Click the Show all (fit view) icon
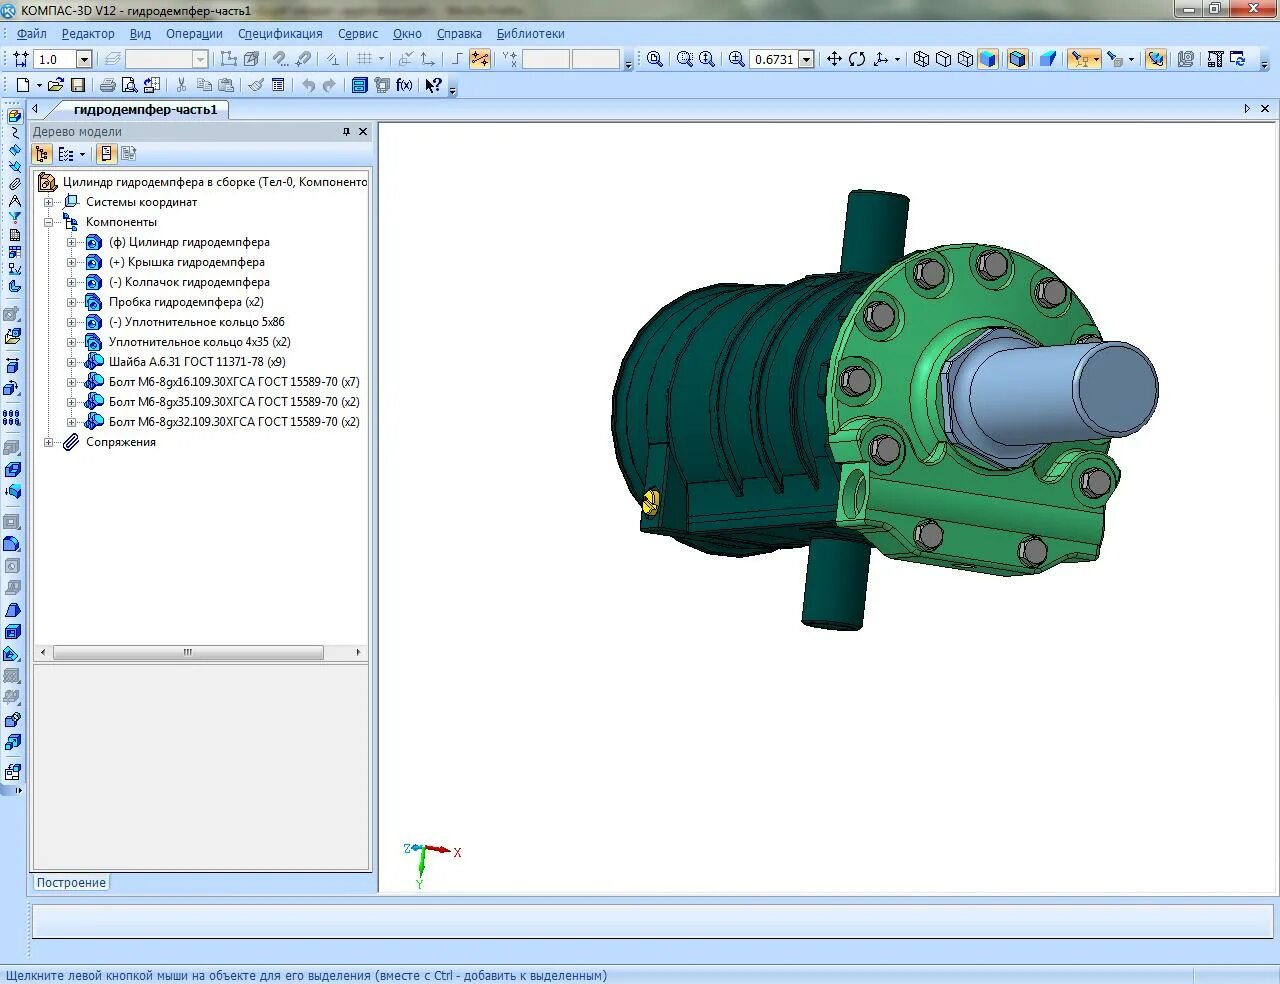This screenshot has width=1280, height=984. [655, 59]
